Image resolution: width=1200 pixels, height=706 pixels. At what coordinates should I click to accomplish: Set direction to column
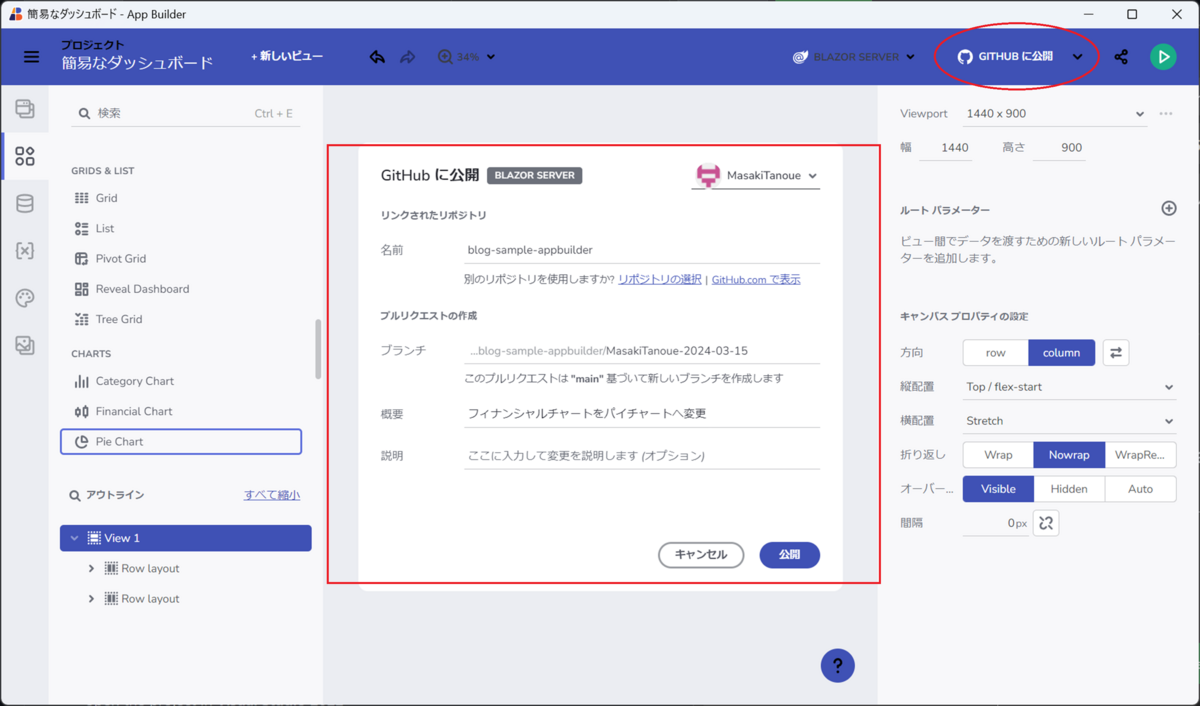coord(1061,352)
